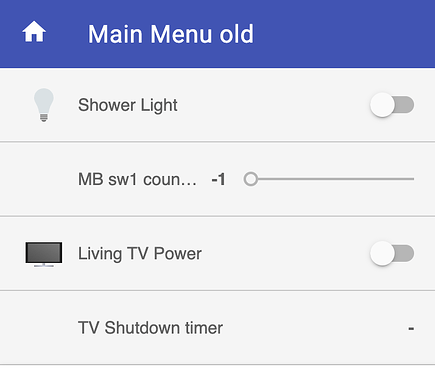Image resolution: width=435 pixels, height=375 pixels.
Task: Select the Main Menu old title
Action: coord(171,34)
